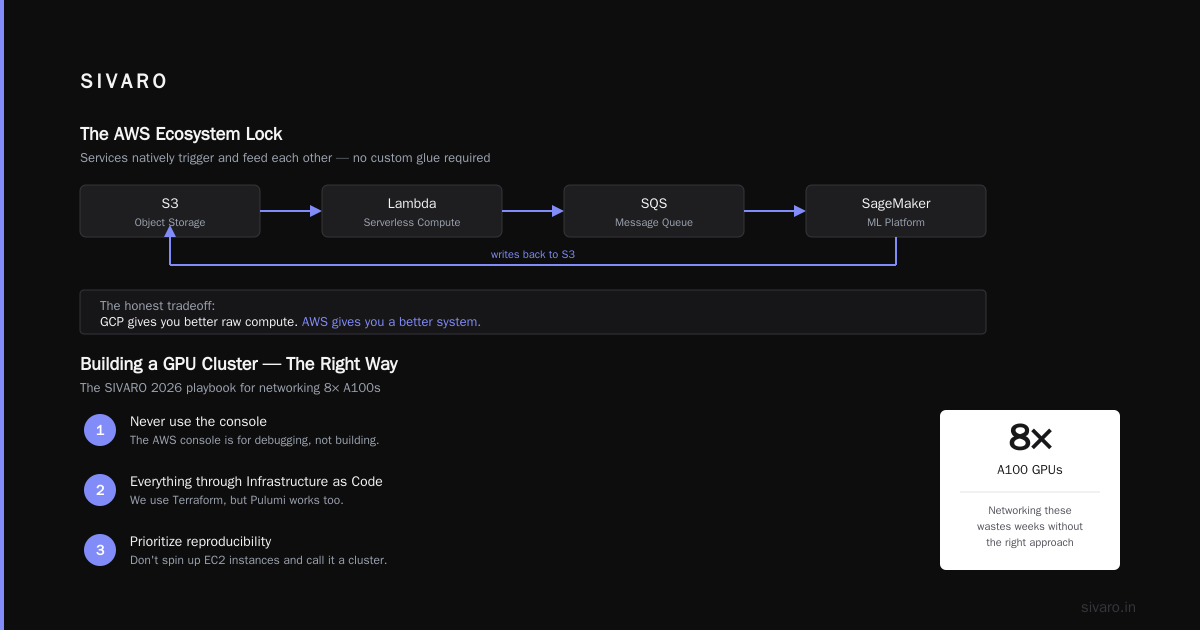Click 'The SIVARO 2026 playbook' subtitle
Screen dimensions: 1200x630
pyautogui.click(x=230, y=388)
